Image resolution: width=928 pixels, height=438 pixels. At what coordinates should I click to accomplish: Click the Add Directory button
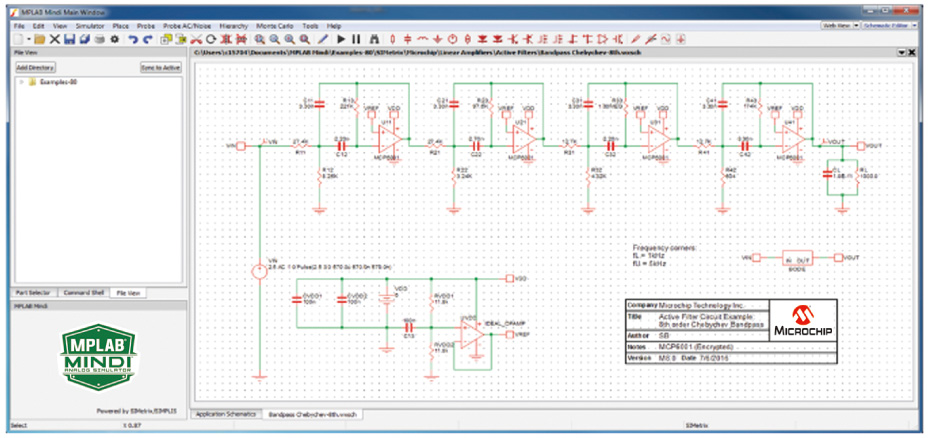coord(36,67)
